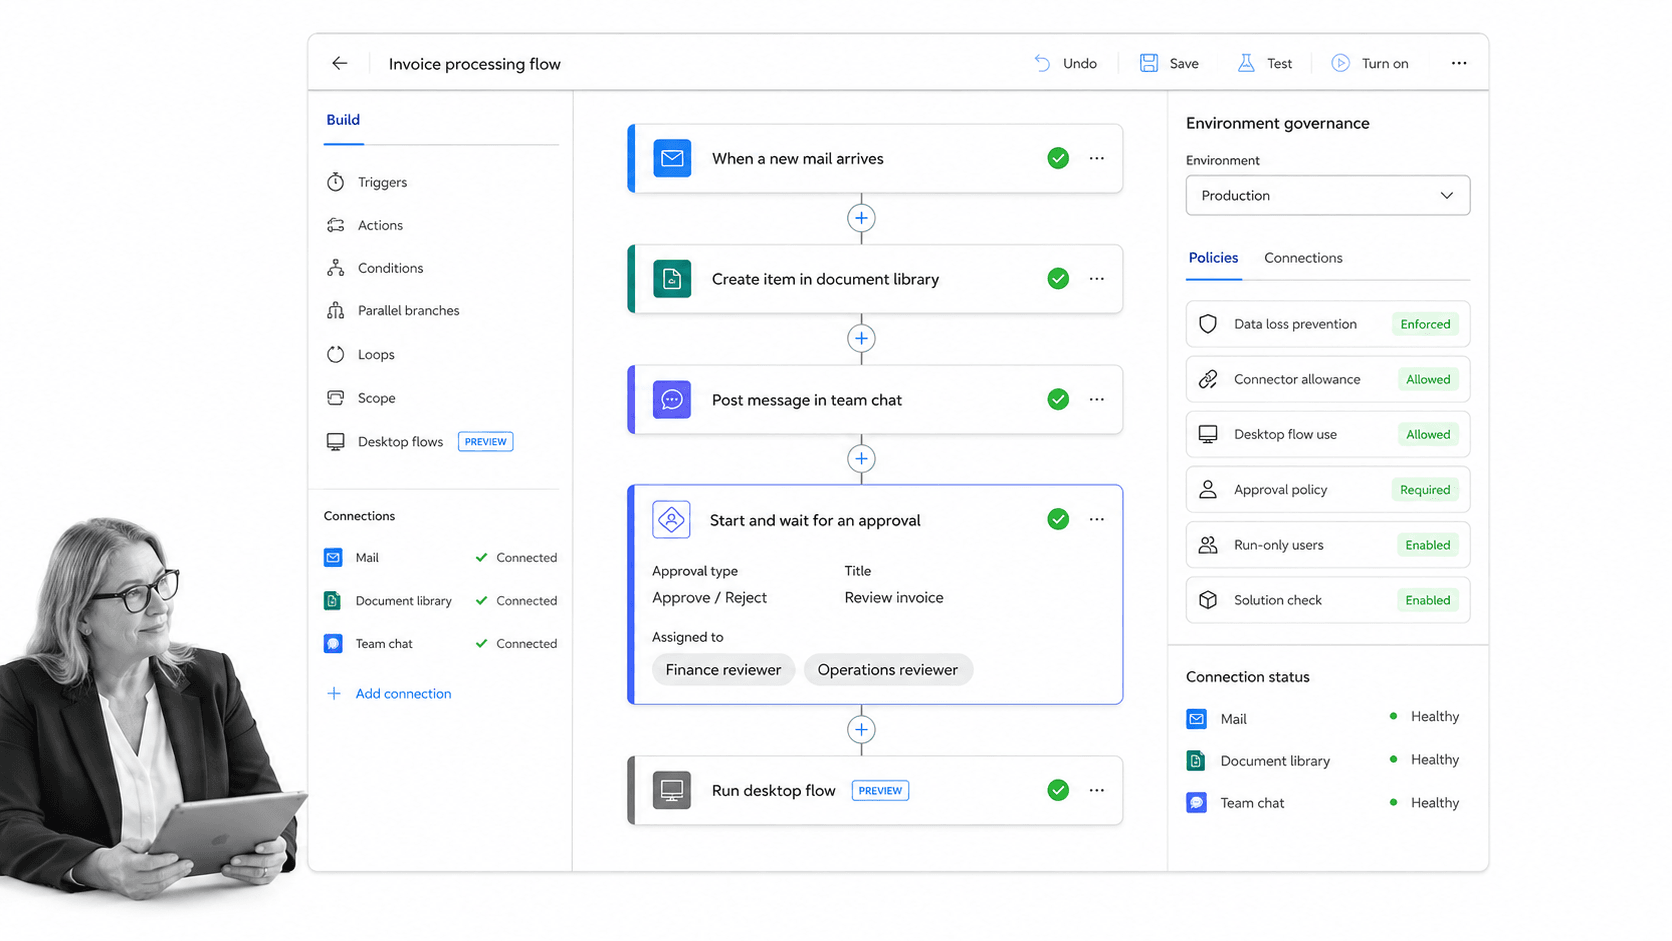This screenshot has height=941, width=1672.
Task: Click Team chat under Connection status
Action: click(1235, 803)
